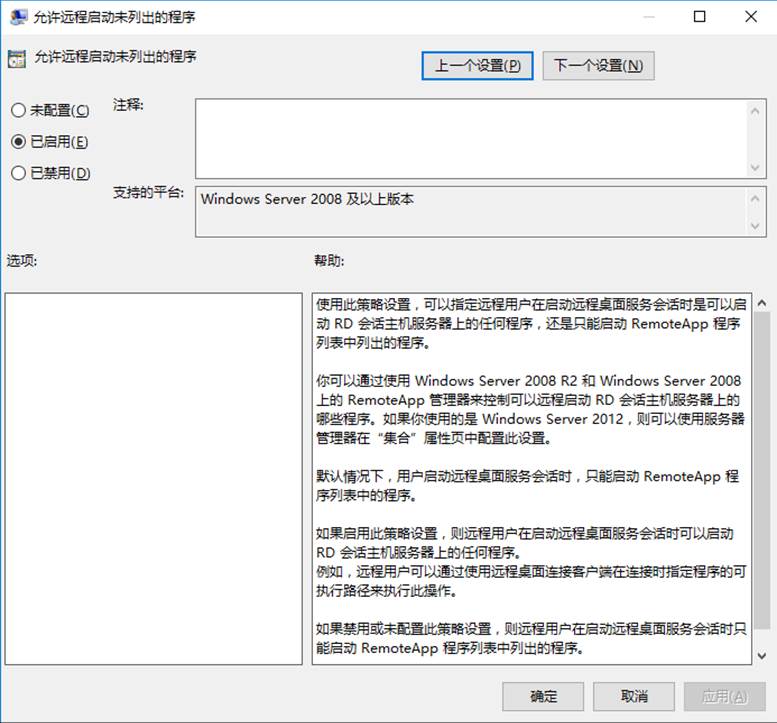777x723 pixels.
Task: Click the title bar policy window icon
Action: tap(19, 17)
